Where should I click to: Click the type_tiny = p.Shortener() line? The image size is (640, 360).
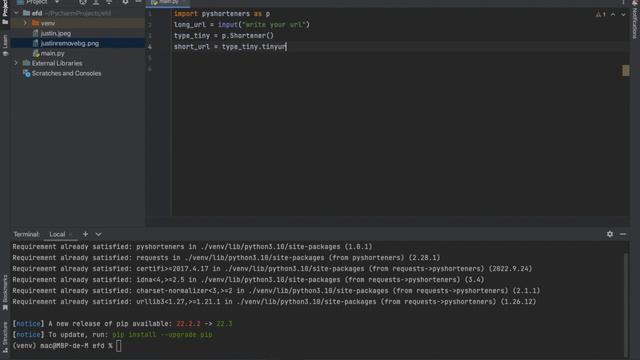(x=224, y=36)
